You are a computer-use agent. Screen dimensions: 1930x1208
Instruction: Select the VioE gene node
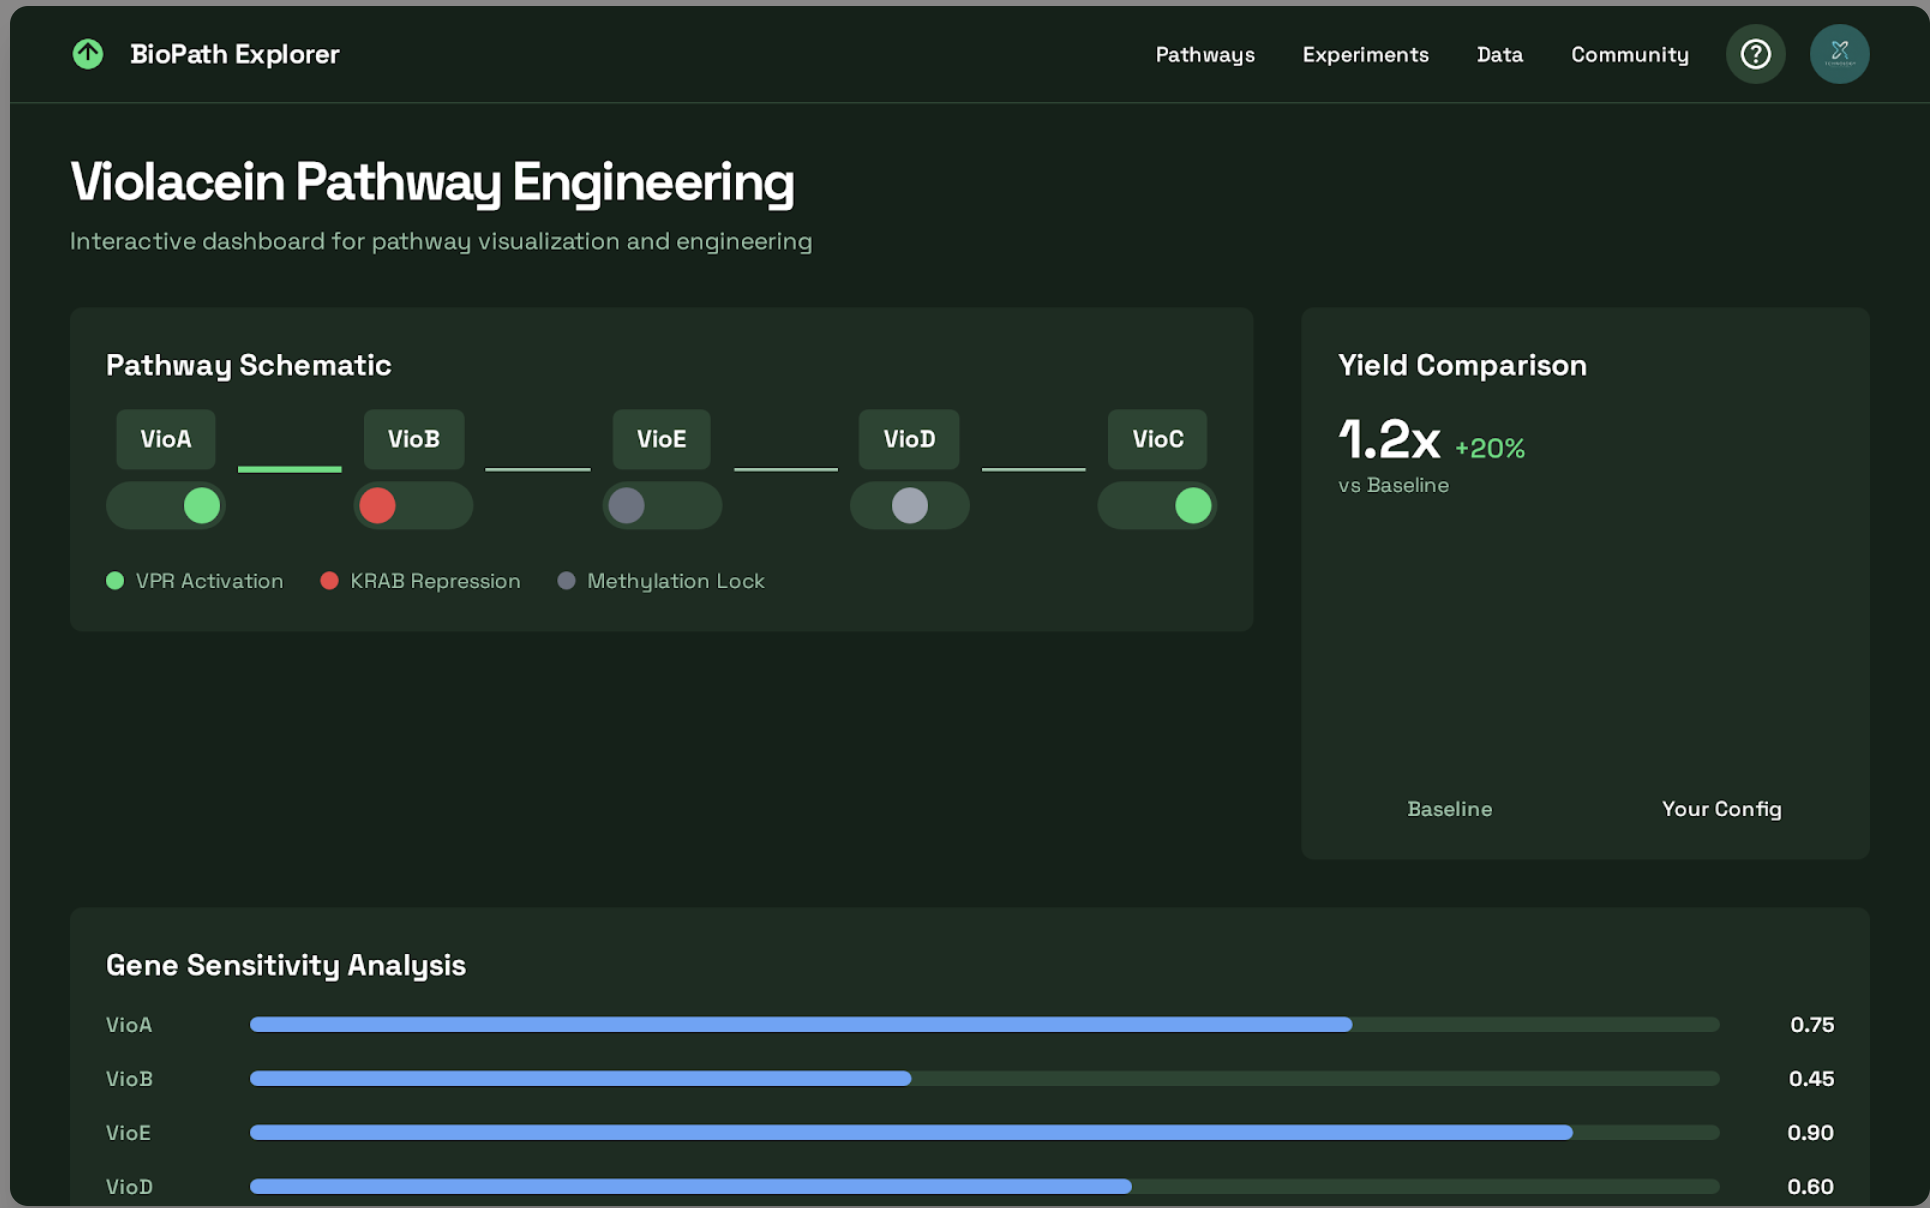662,439
